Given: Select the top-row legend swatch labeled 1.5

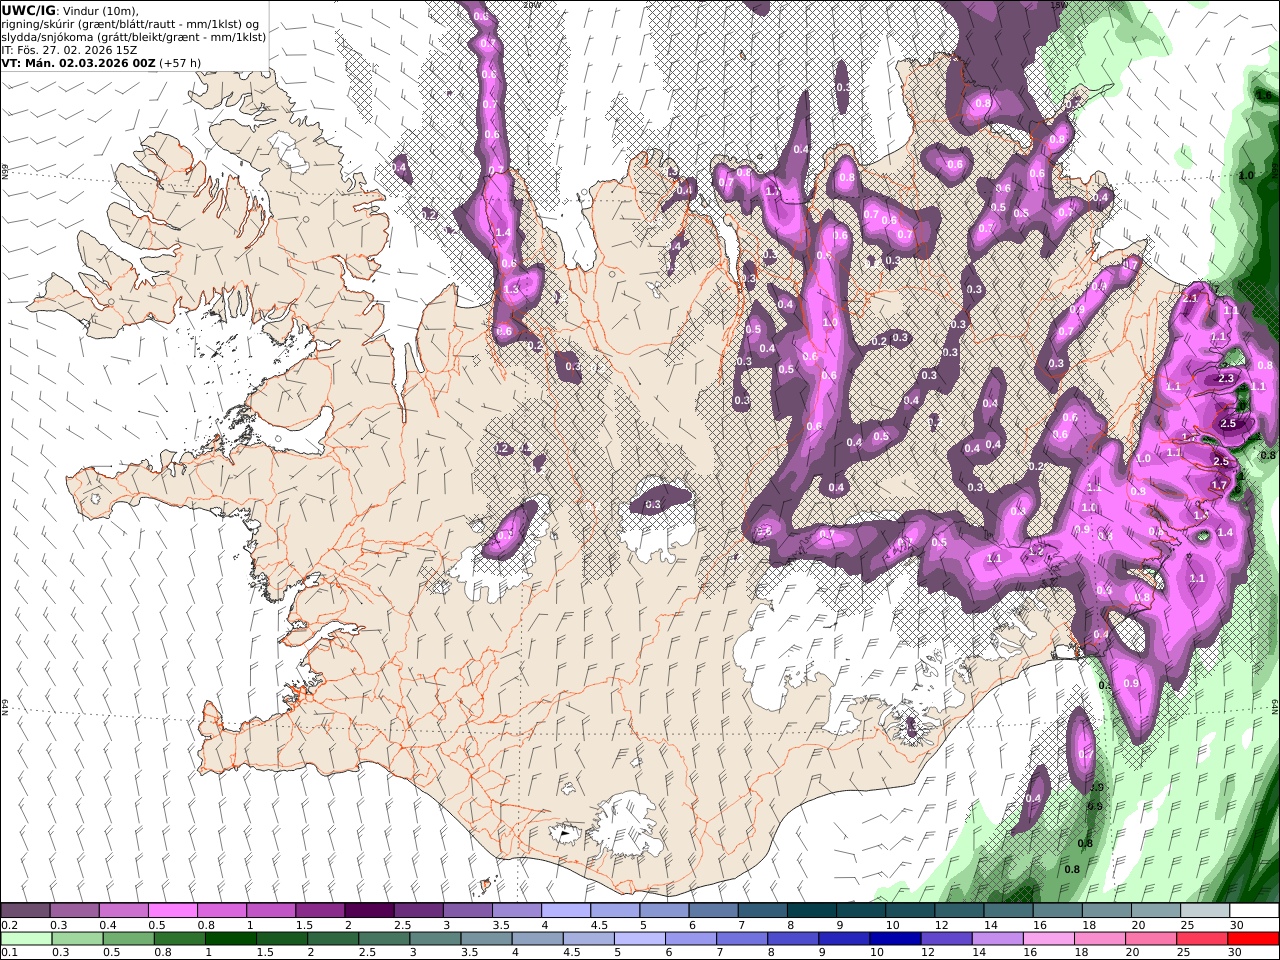Looking at the screenshot, I should click(320, 911).
